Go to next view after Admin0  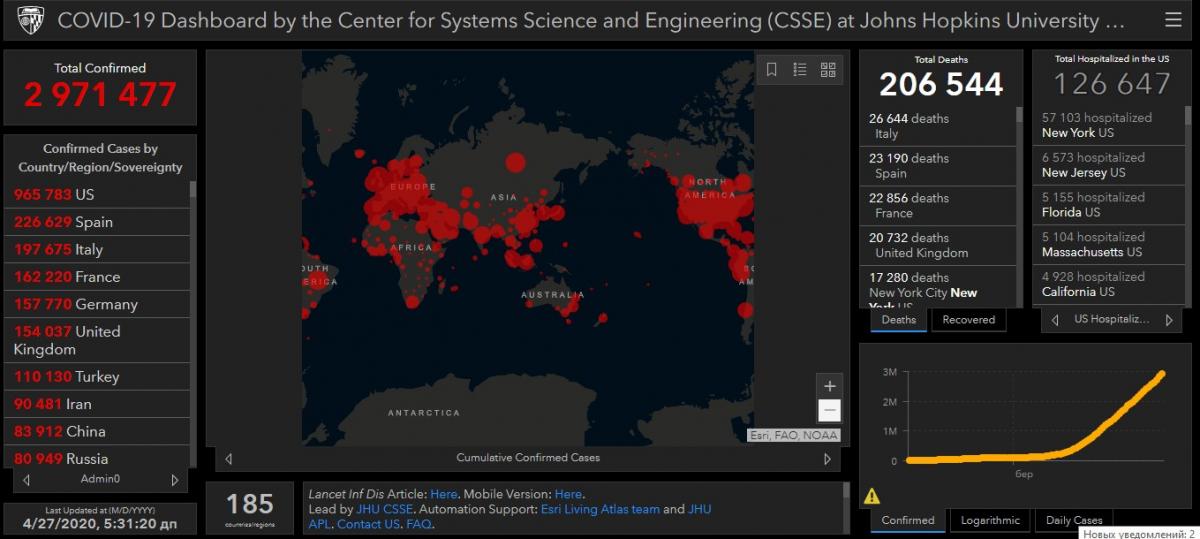[x=175, y=480]
